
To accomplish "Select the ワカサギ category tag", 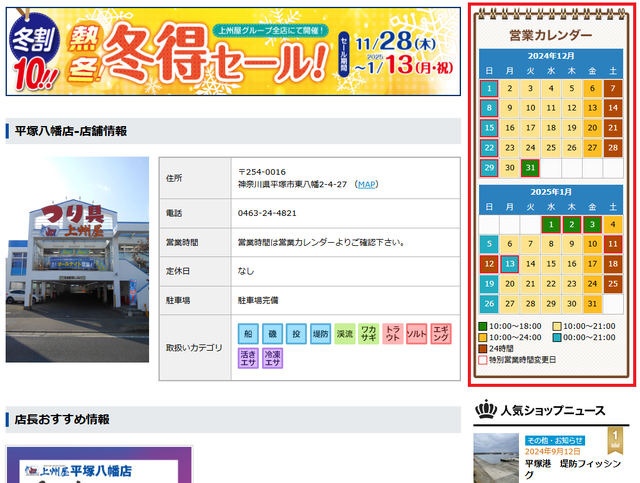I will pos(369,334).
